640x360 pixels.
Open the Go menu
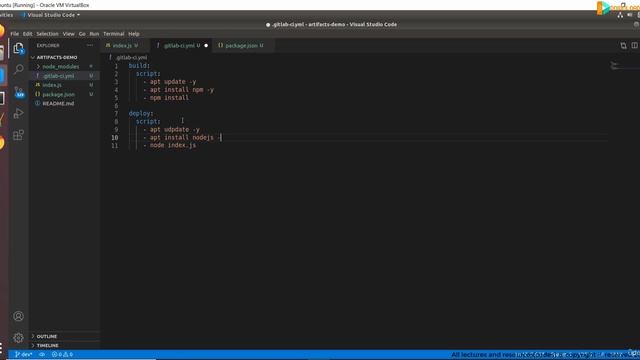pos(82,34)
